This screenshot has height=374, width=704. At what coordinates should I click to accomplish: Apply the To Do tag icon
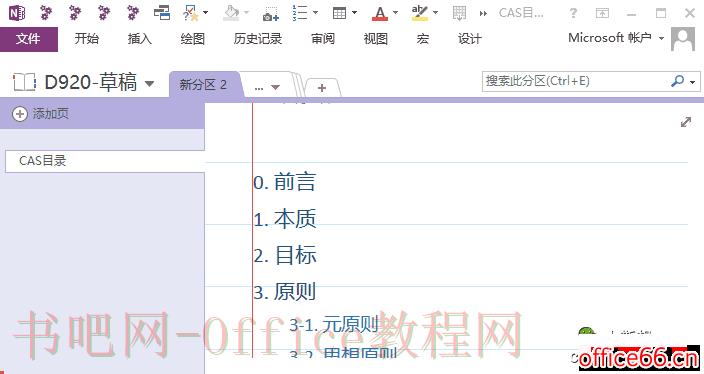point(191,13)
